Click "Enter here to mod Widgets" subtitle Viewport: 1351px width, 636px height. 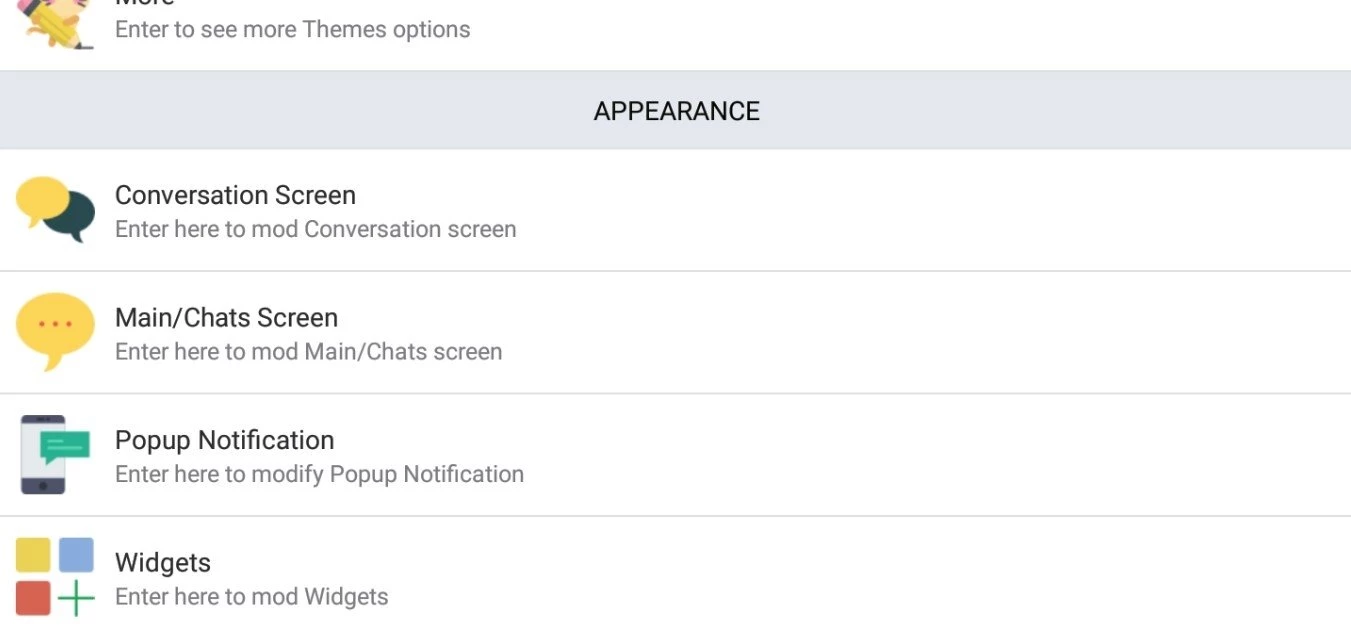(251, 597)
